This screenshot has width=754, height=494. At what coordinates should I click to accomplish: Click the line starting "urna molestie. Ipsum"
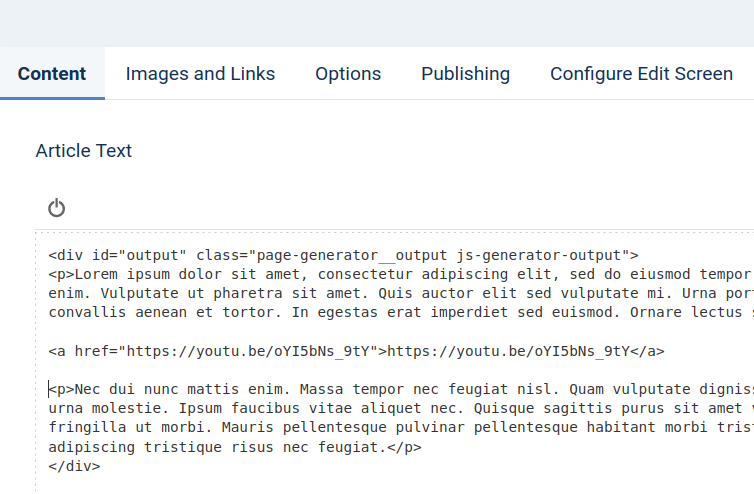point(401,408)
